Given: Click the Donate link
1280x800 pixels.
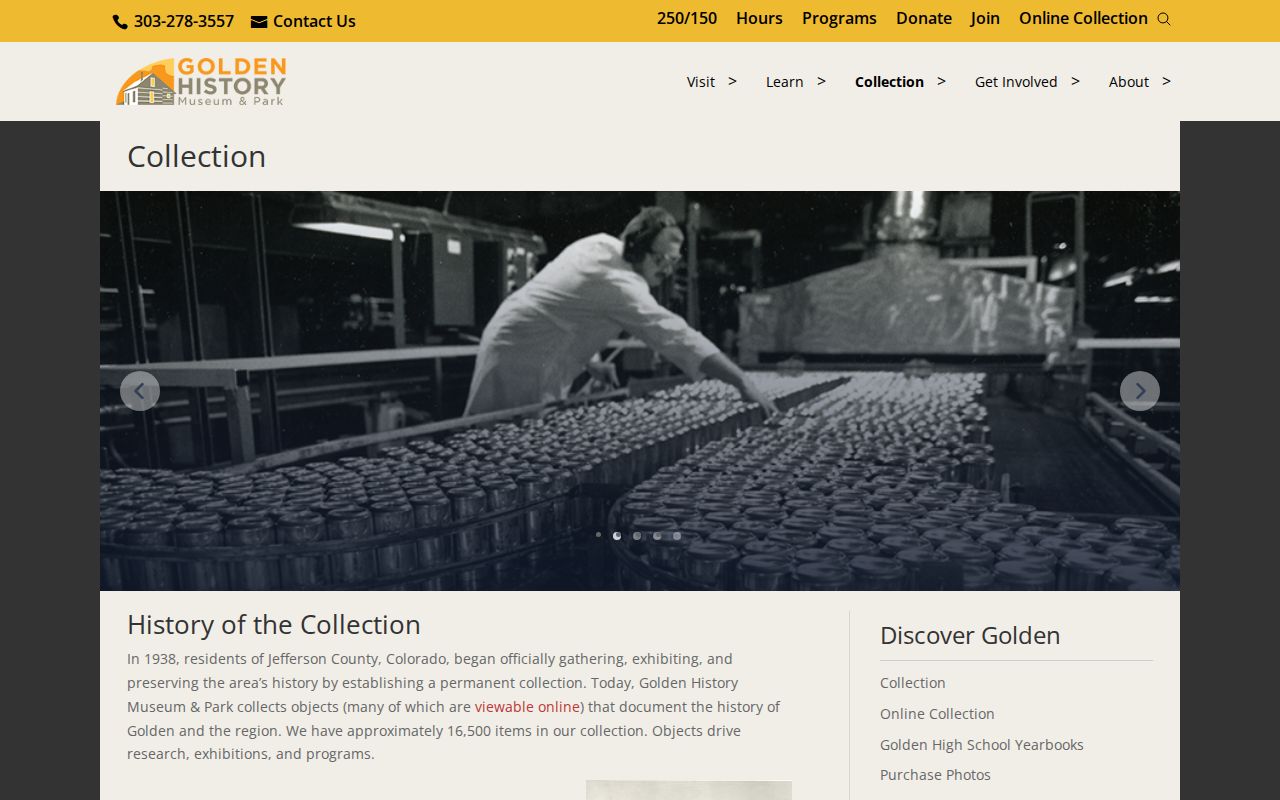Looking at the screenshot, I should [924, 18].
